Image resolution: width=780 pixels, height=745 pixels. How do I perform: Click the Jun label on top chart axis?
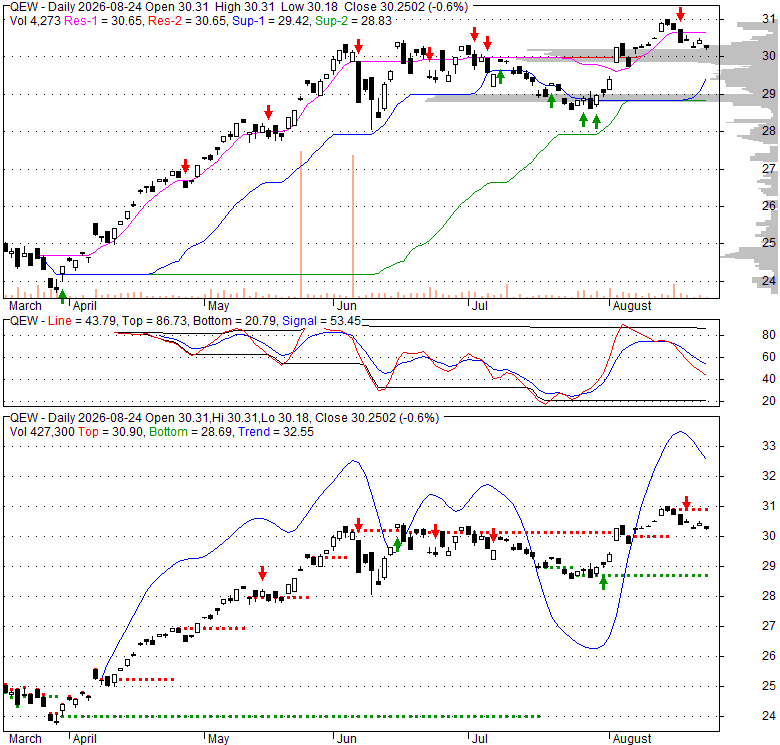[346, 306]
